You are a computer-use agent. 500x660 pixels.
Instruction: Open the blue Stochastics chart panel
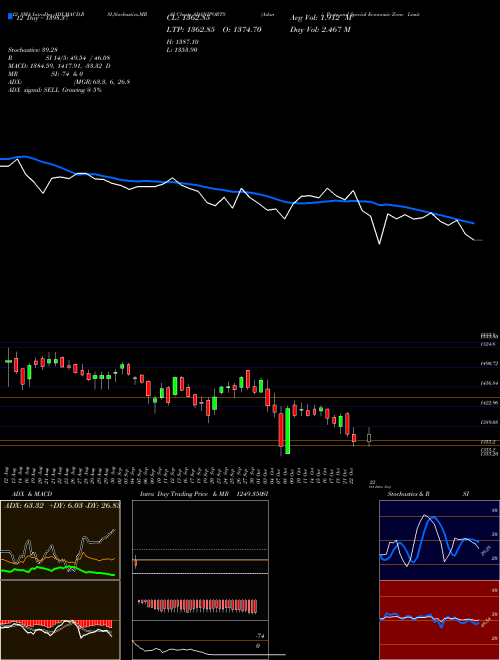tap(439, 540)
